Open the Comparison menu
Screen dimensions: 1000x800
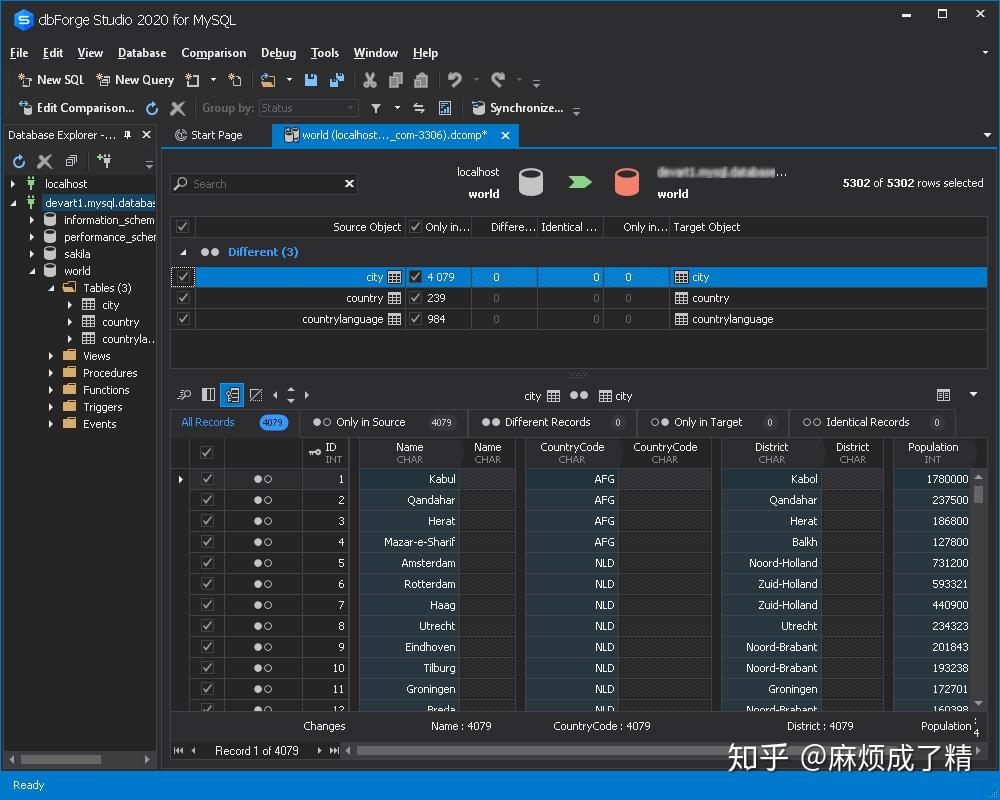tap(213, 53)
